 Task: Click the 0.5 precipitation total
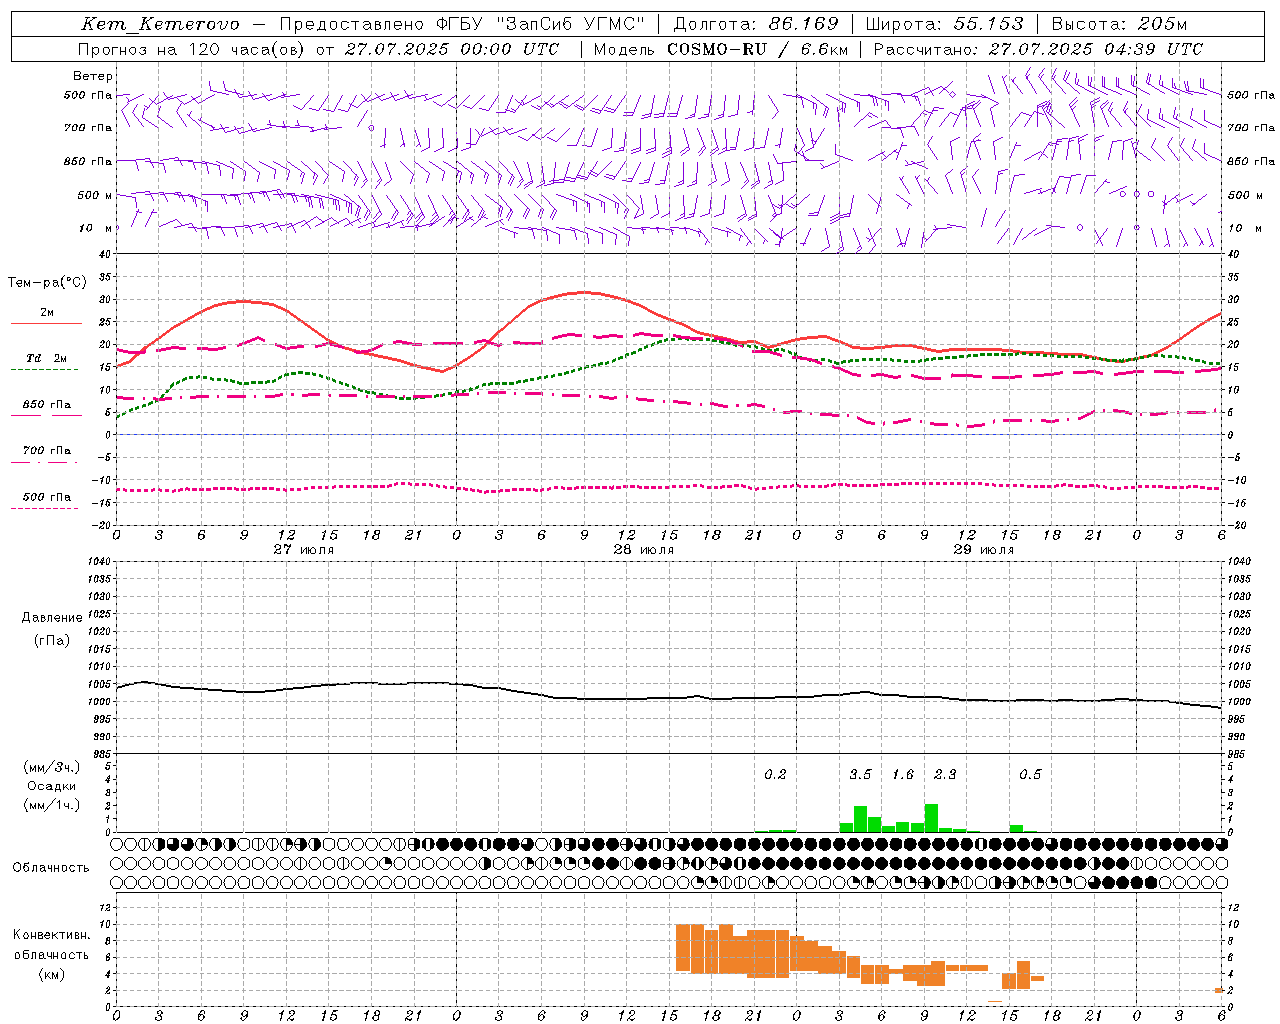click(x=1030, y=774)
